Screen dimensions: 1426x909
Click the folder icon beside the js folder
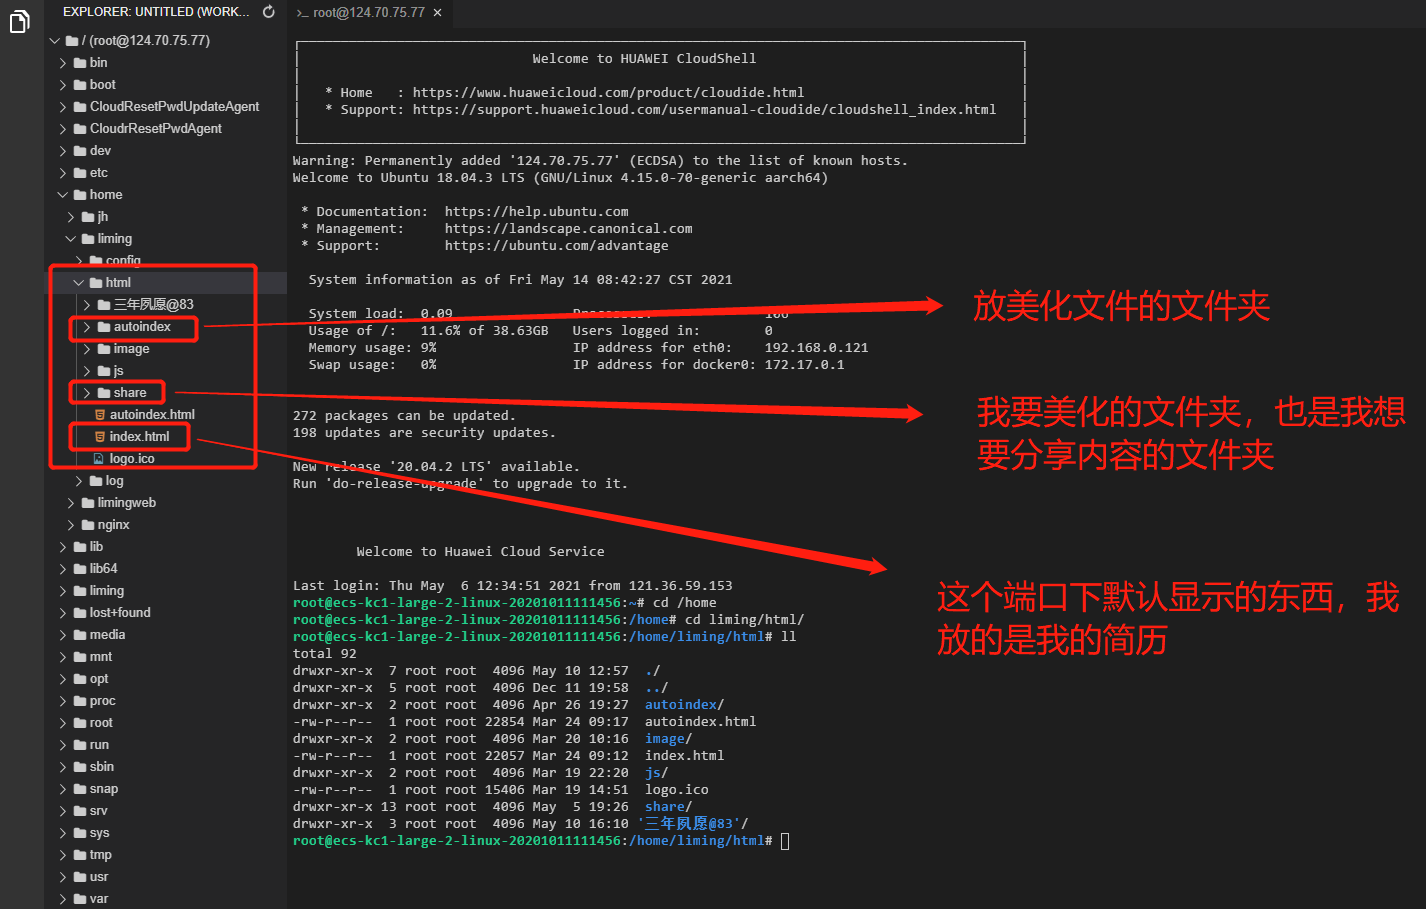click(x=104, y=370)
